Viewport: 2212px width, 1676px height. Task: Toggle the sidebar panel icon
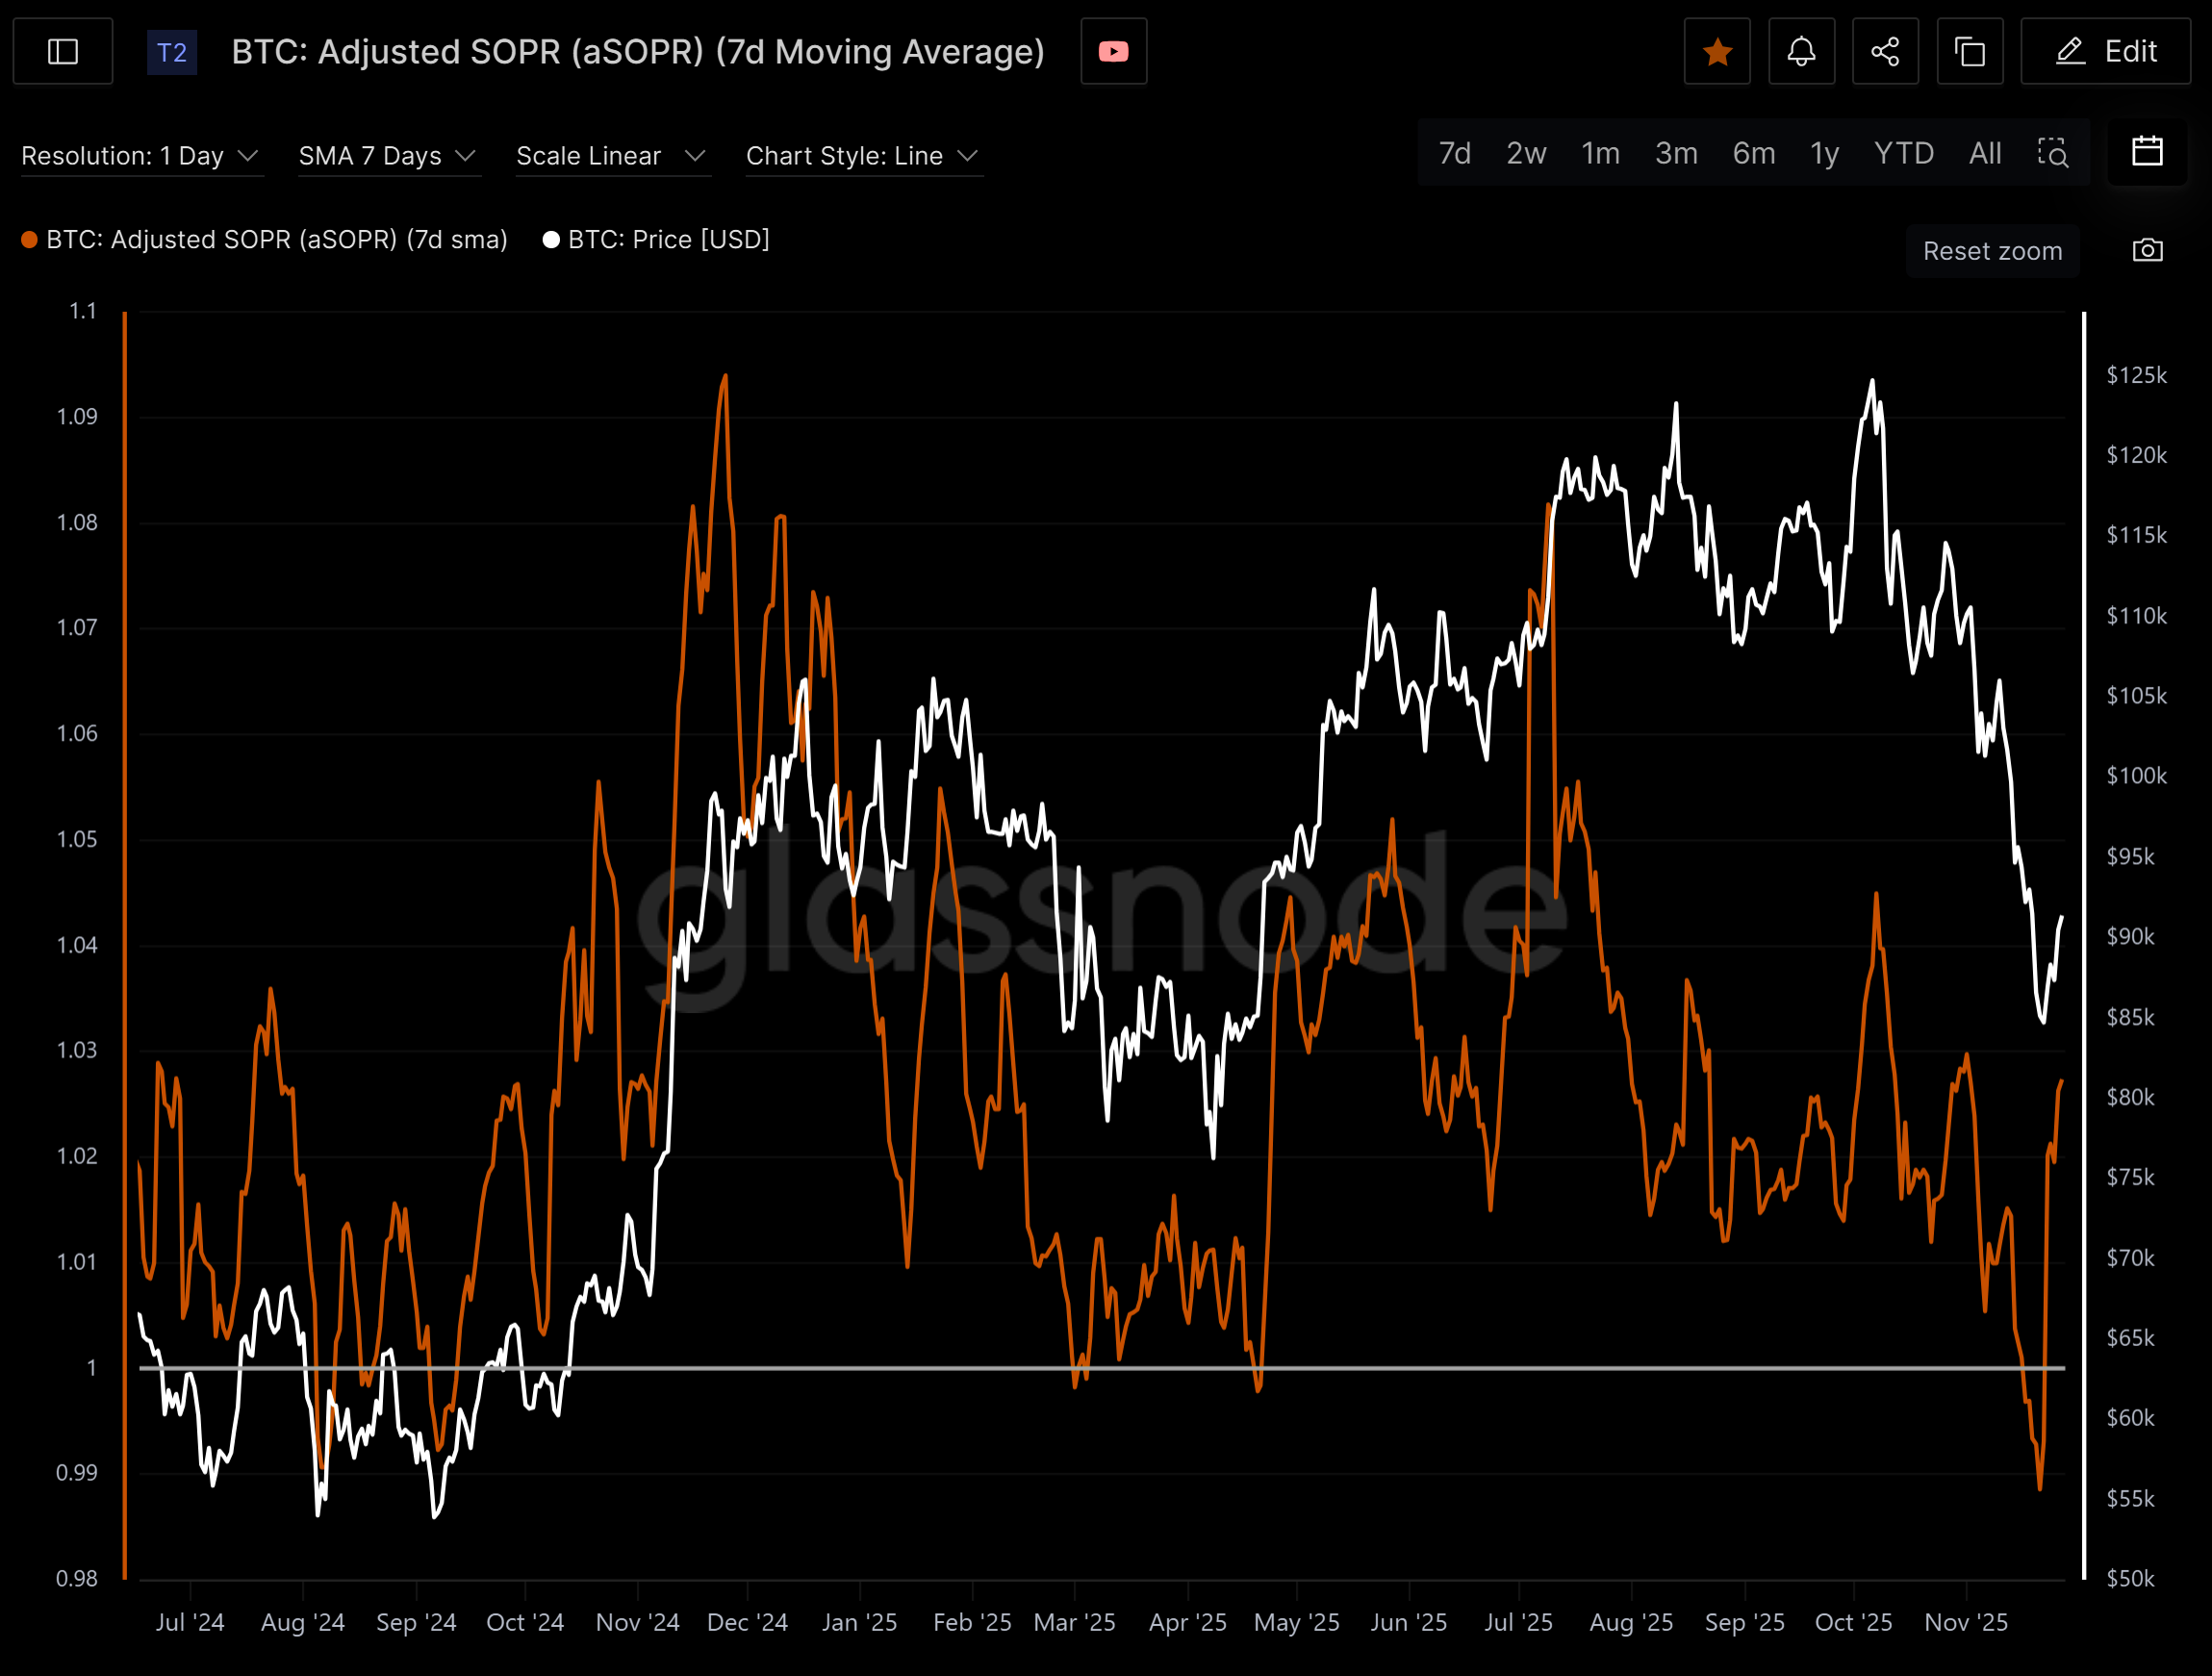63,51
